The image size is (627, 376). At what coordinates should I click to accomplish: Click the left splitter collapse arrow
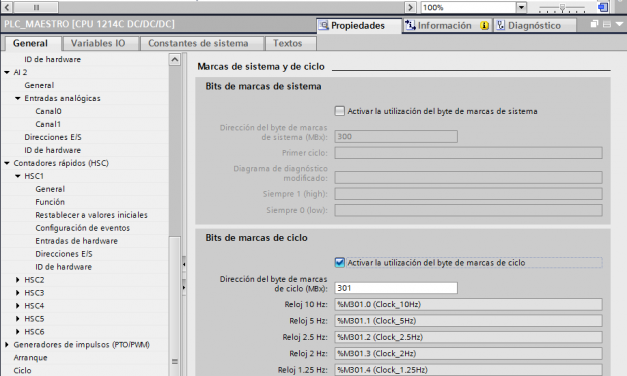(184, 264)
